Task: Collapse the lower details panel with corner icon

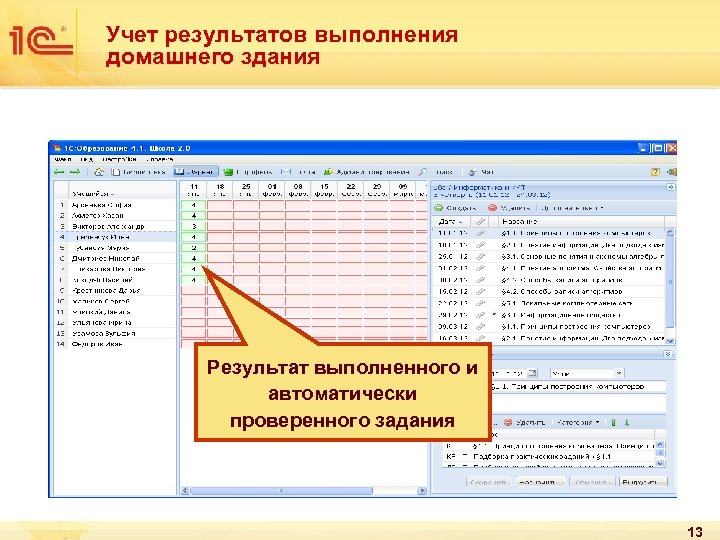Action: pyautogui.click(x=668, y=354)
